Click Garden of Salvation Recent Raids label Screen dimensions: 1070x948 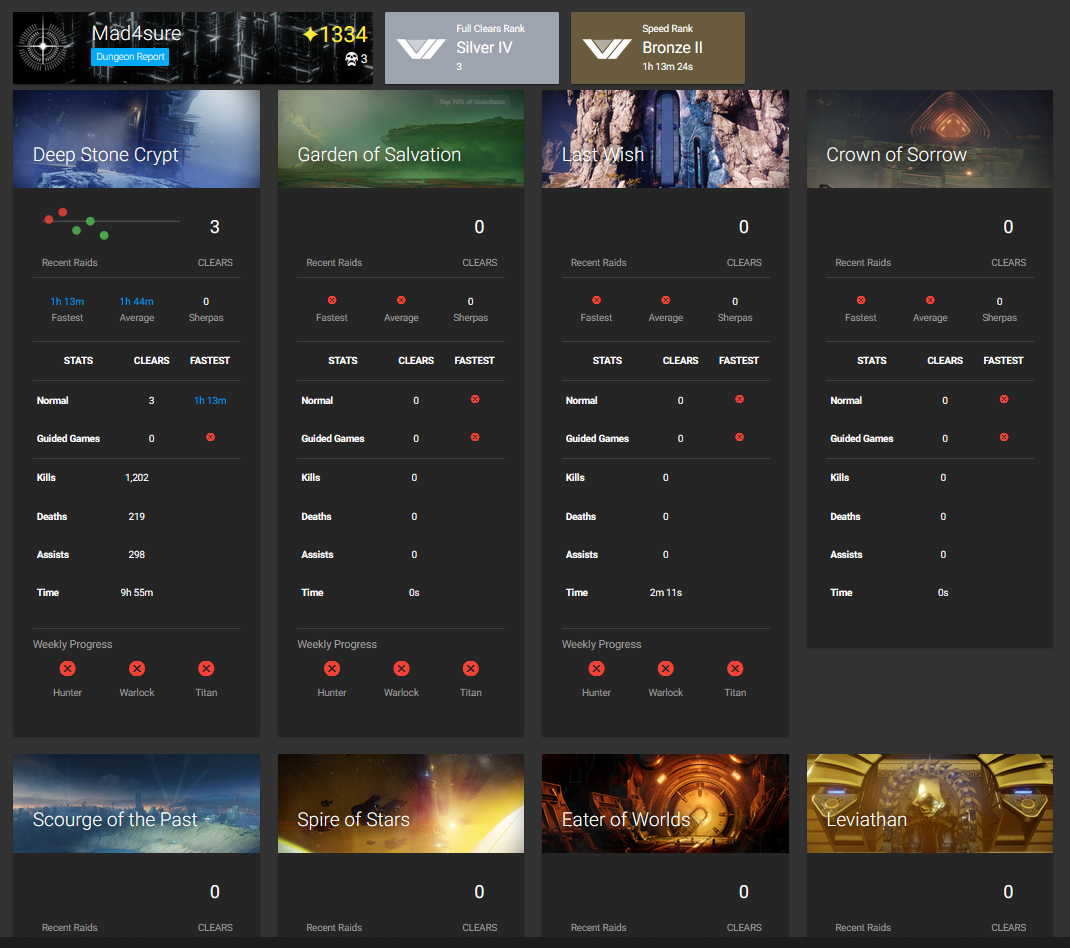(334, 263)
